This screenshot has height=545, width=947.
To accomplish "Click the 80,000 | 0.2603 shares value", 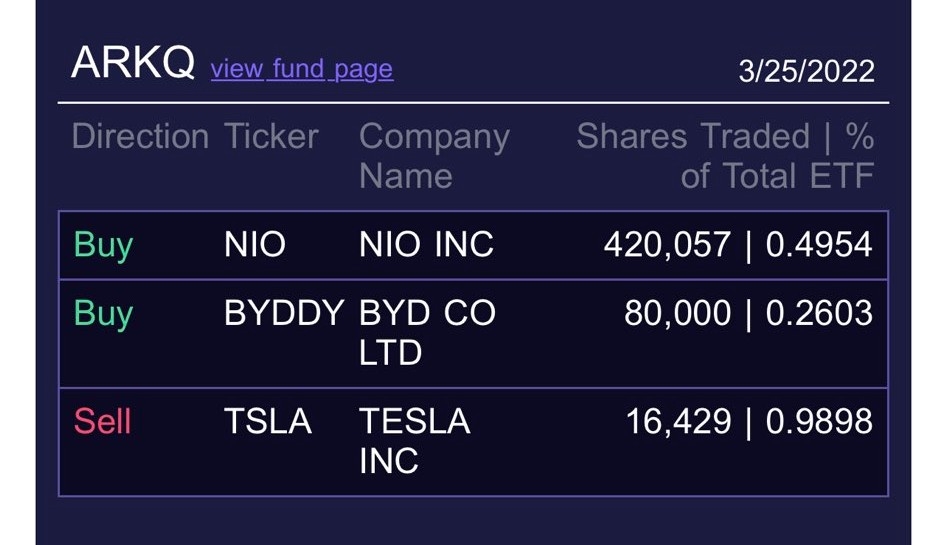I will 747,314.
